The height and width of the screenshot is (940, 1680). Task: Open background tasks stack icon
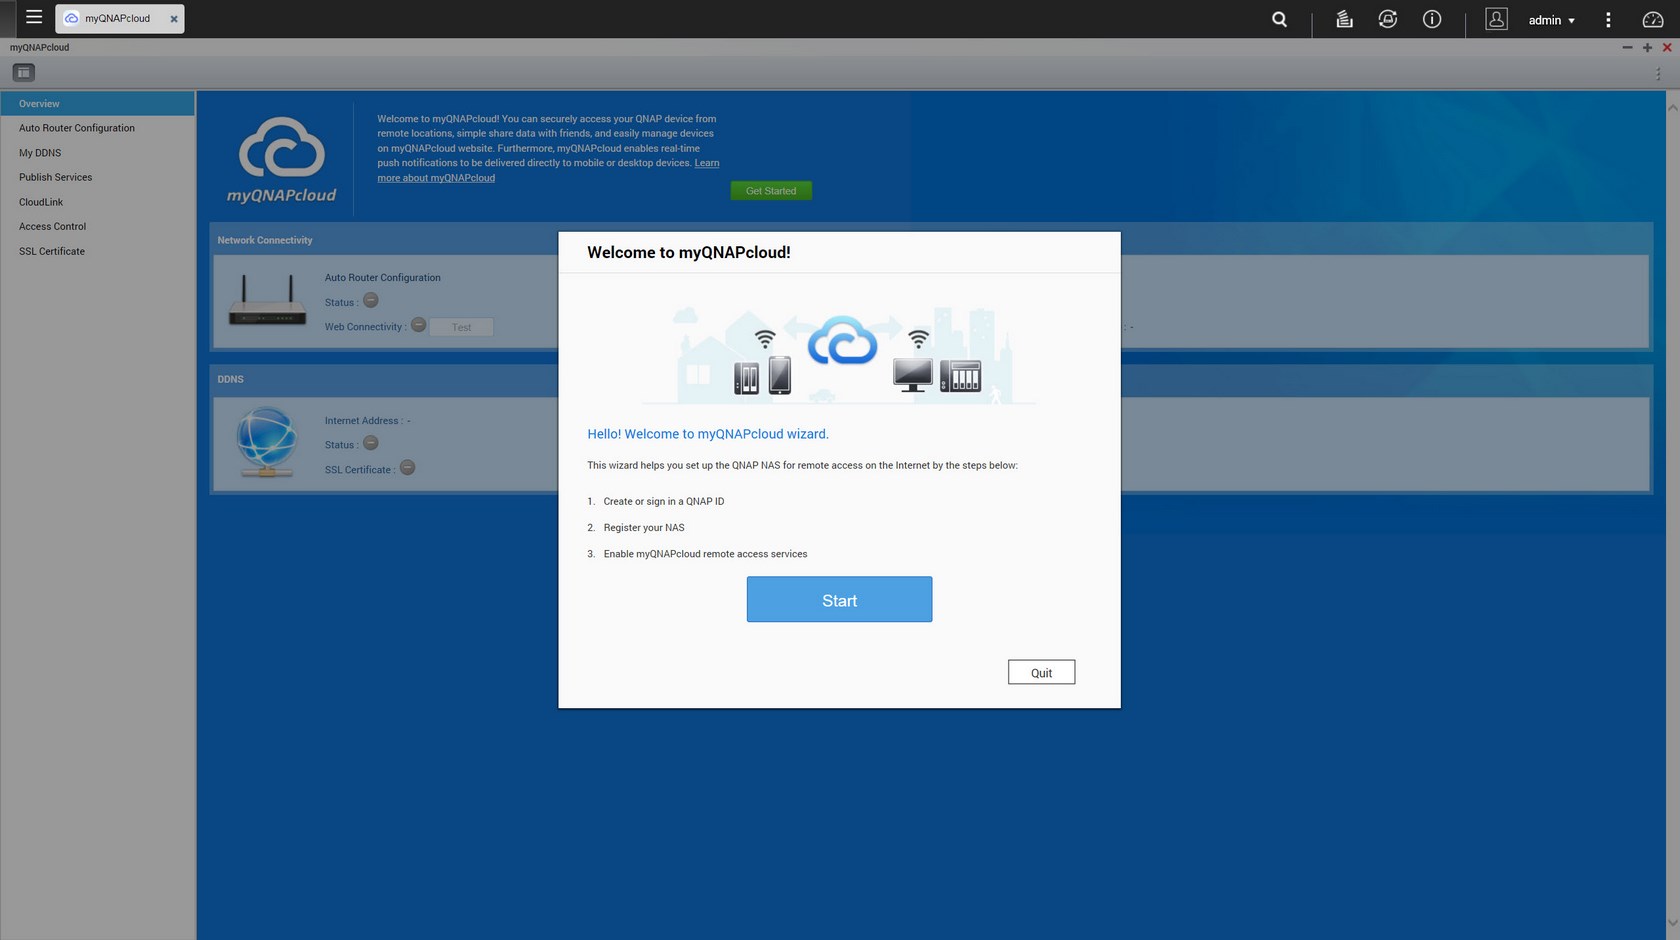[1344, 19]
